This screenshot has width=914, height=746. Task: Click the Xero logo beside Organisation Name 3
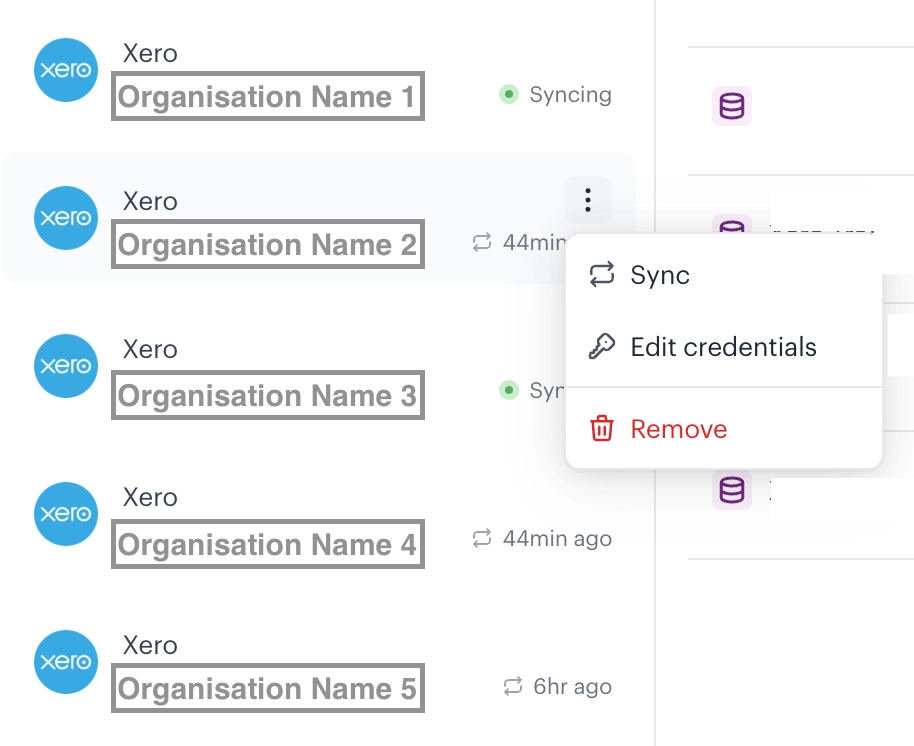[x=66, y=366]
